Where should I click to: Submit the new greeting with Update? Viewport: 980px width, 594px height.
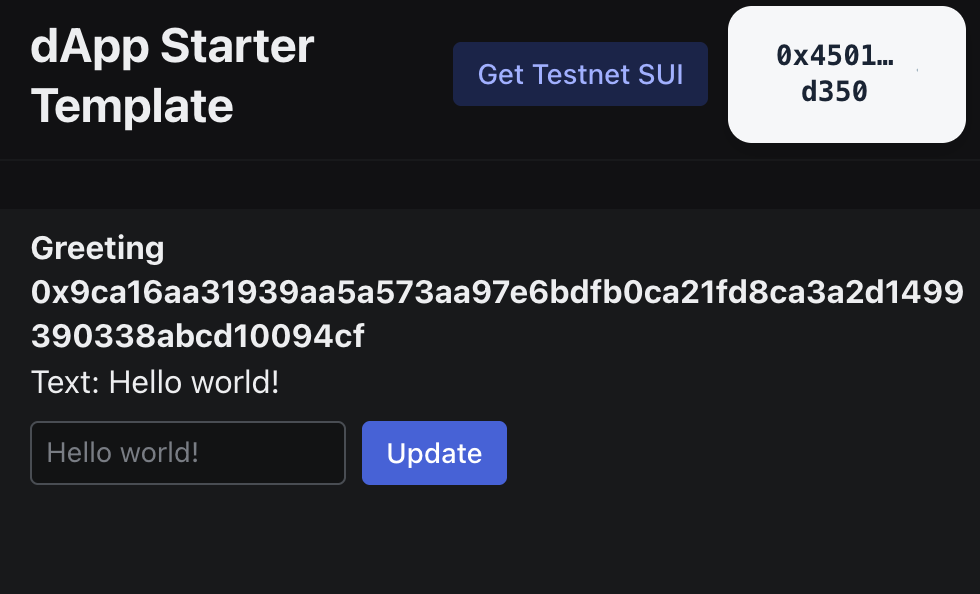pyautogui.click(x=434, y=453)
